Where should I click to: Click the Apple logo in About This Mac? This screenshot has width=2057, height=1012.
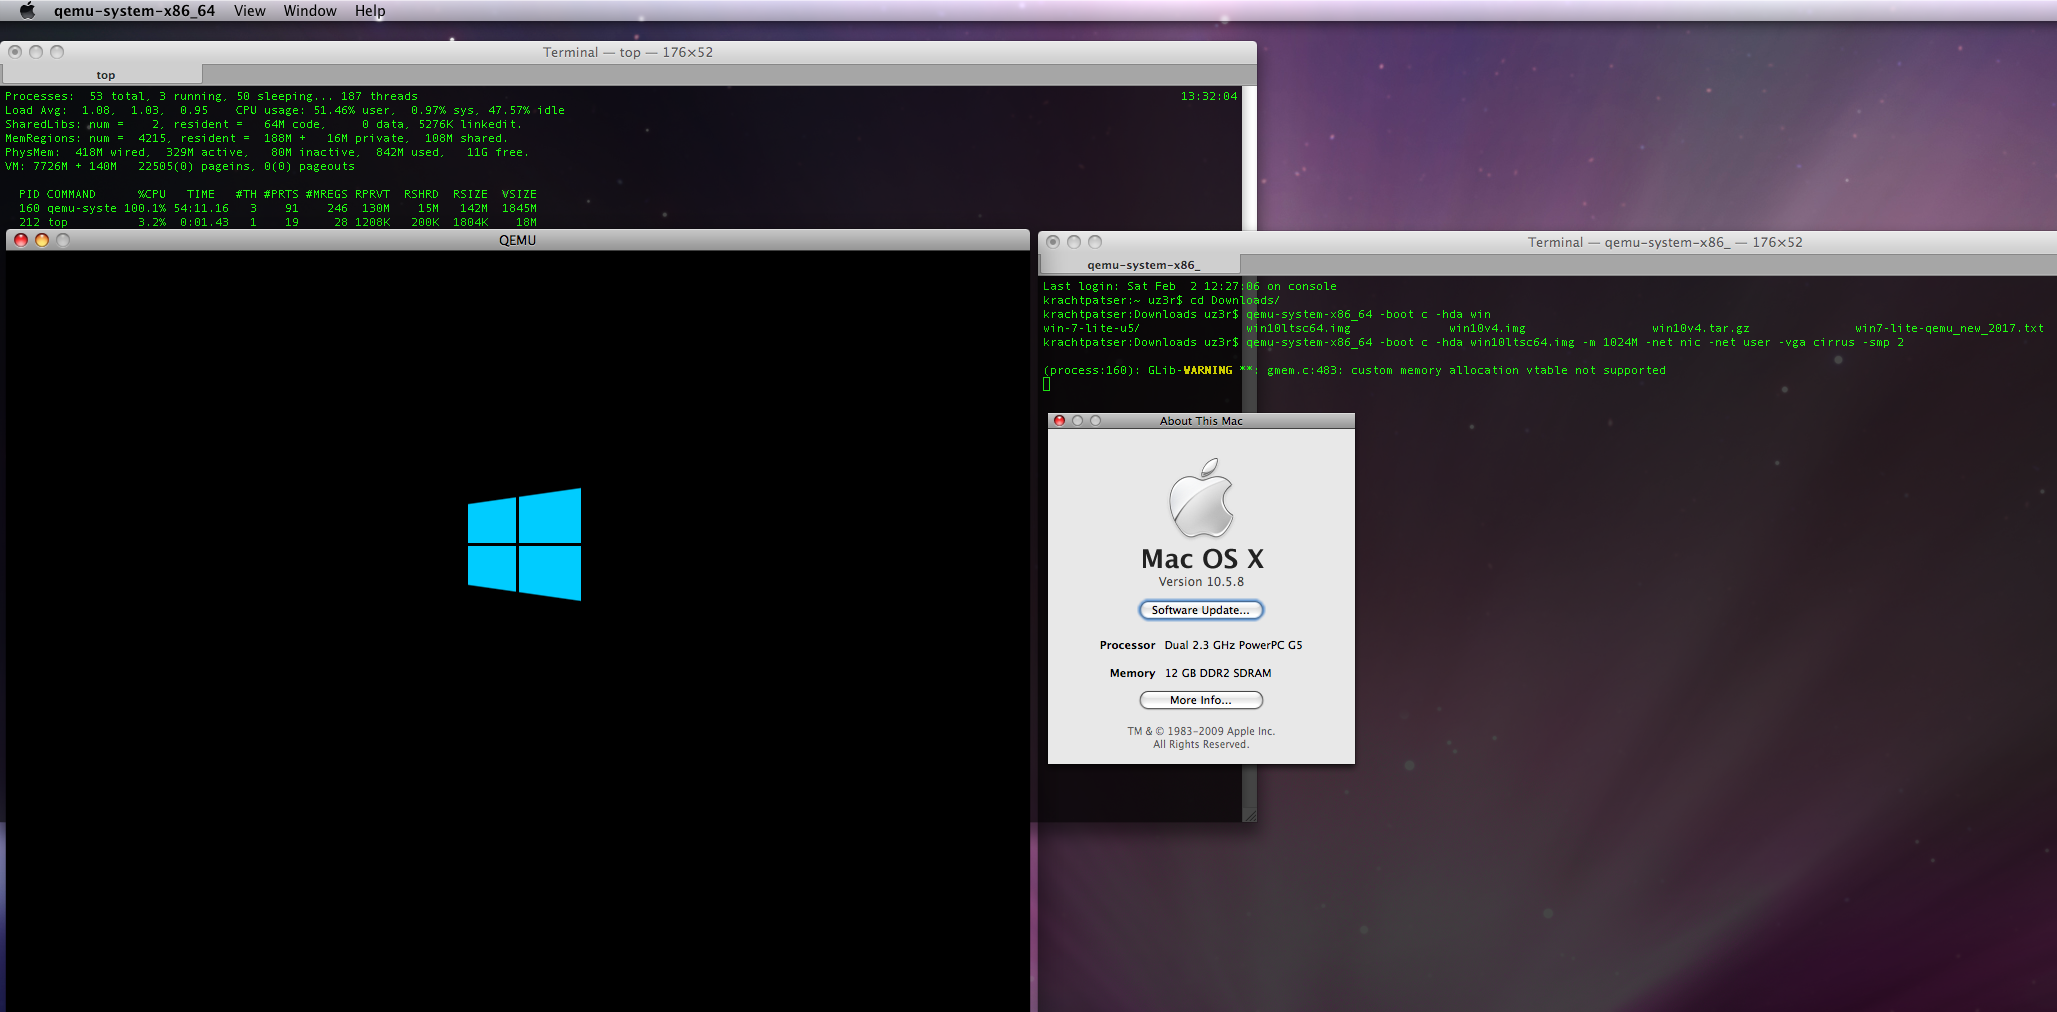1201,498
